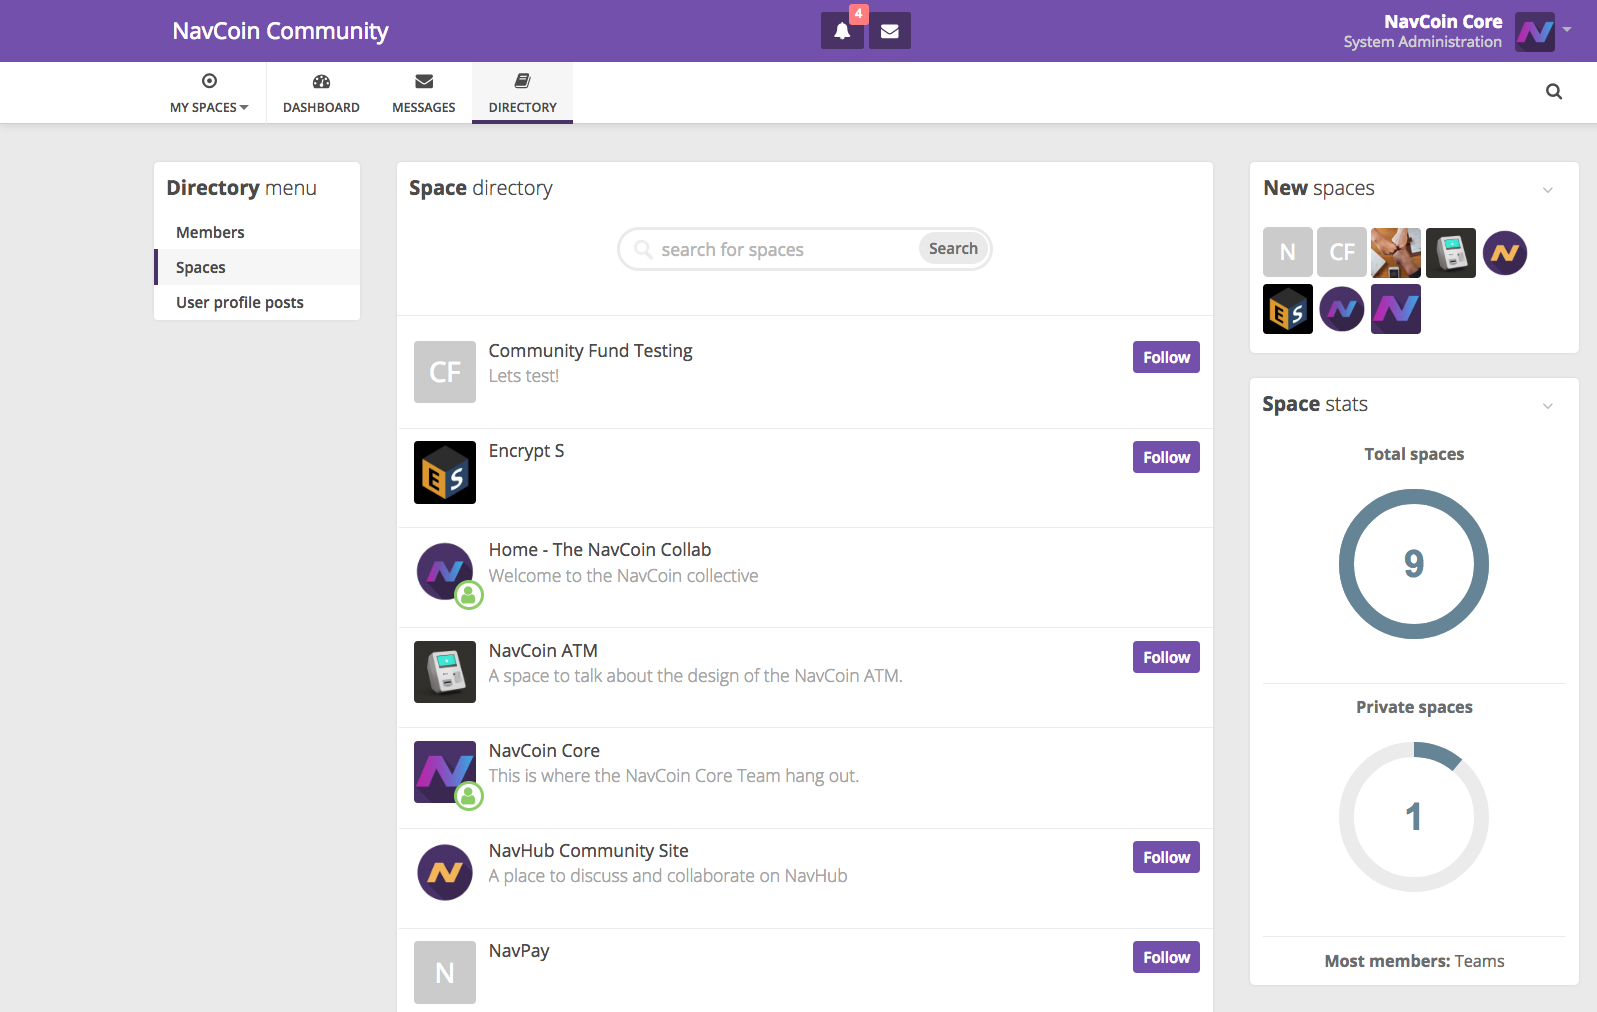Expand the account dropdown arrow
Image resolution: width=1597 pixels, height=1012 pixels.
[x=1567, y=30]
